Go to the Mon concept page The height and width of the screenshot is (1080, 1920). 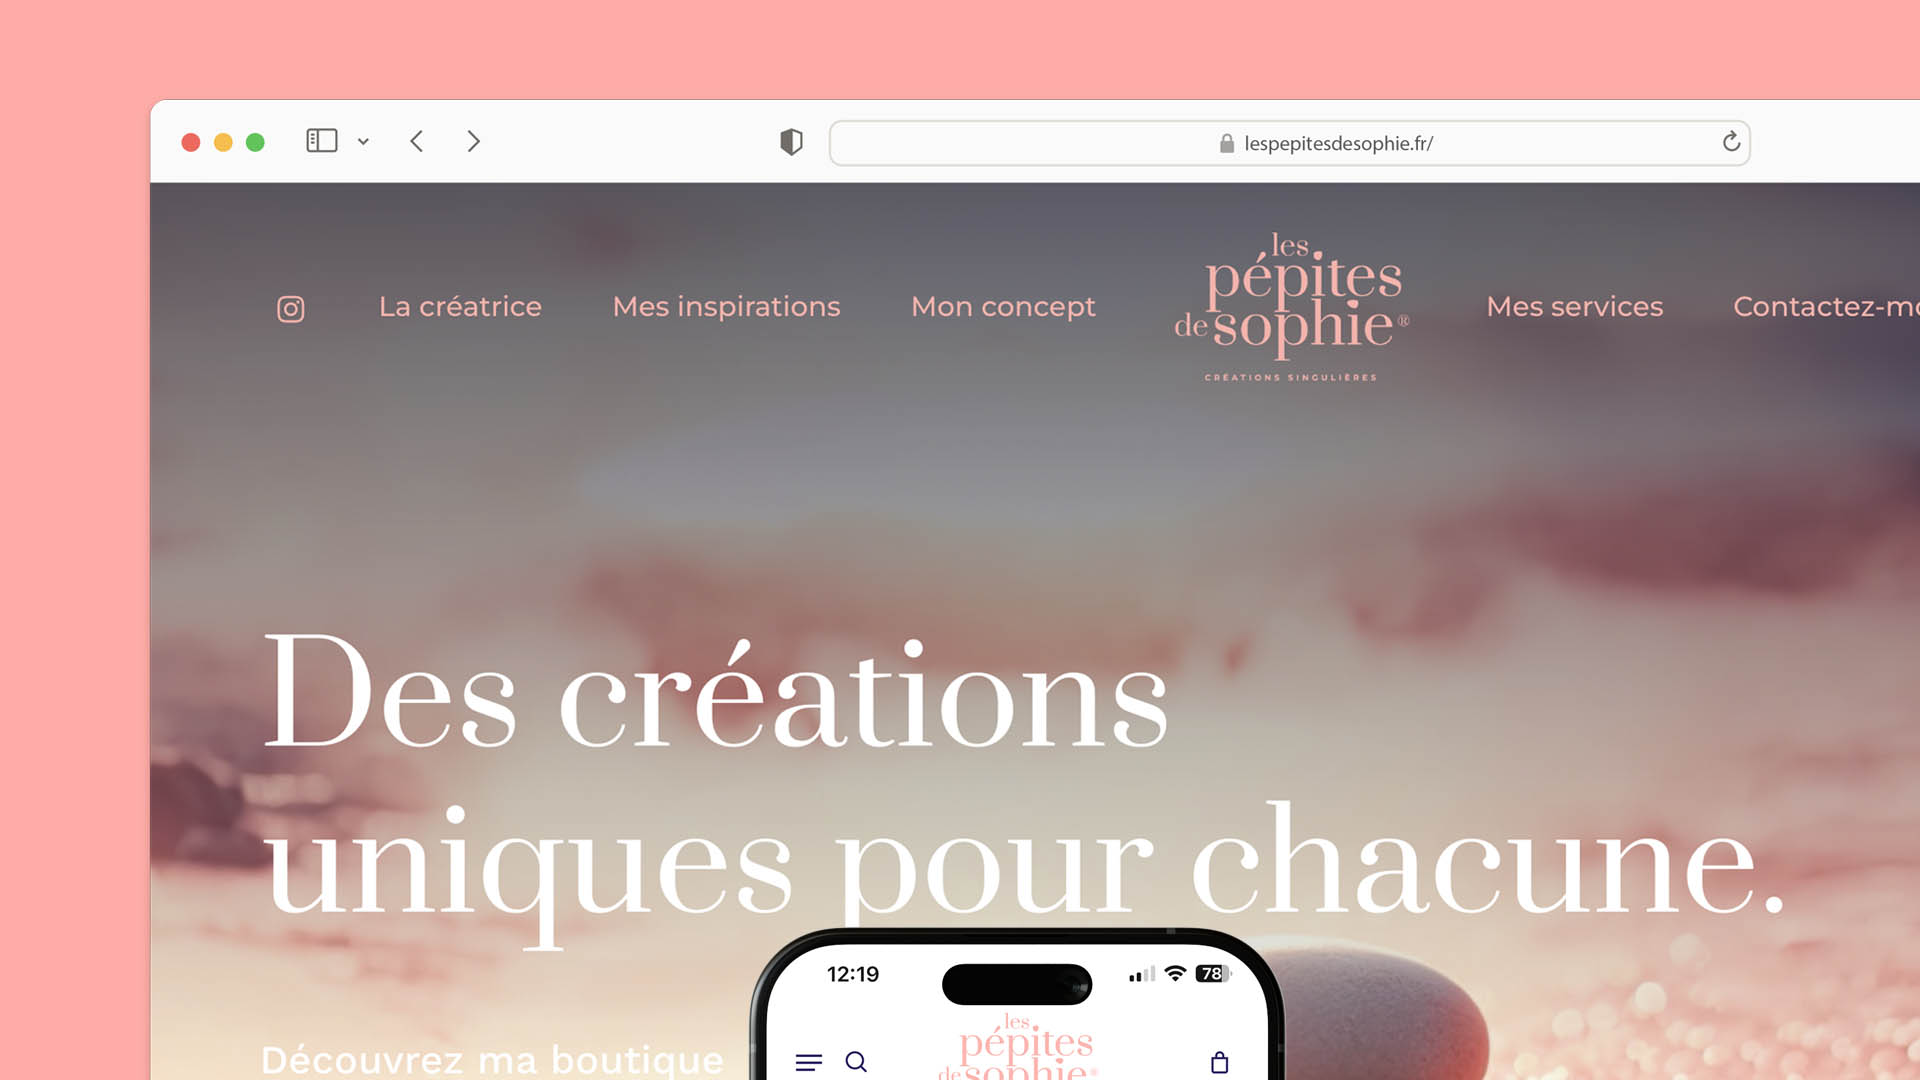tap(1003, 306)
